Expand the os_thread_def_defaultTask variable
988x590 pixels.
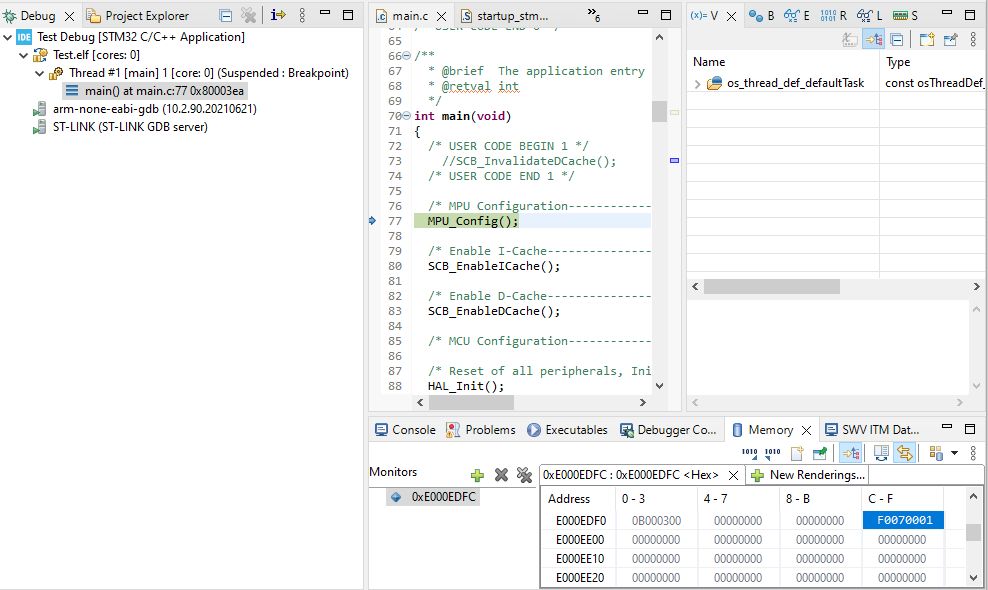coord(697,84)
